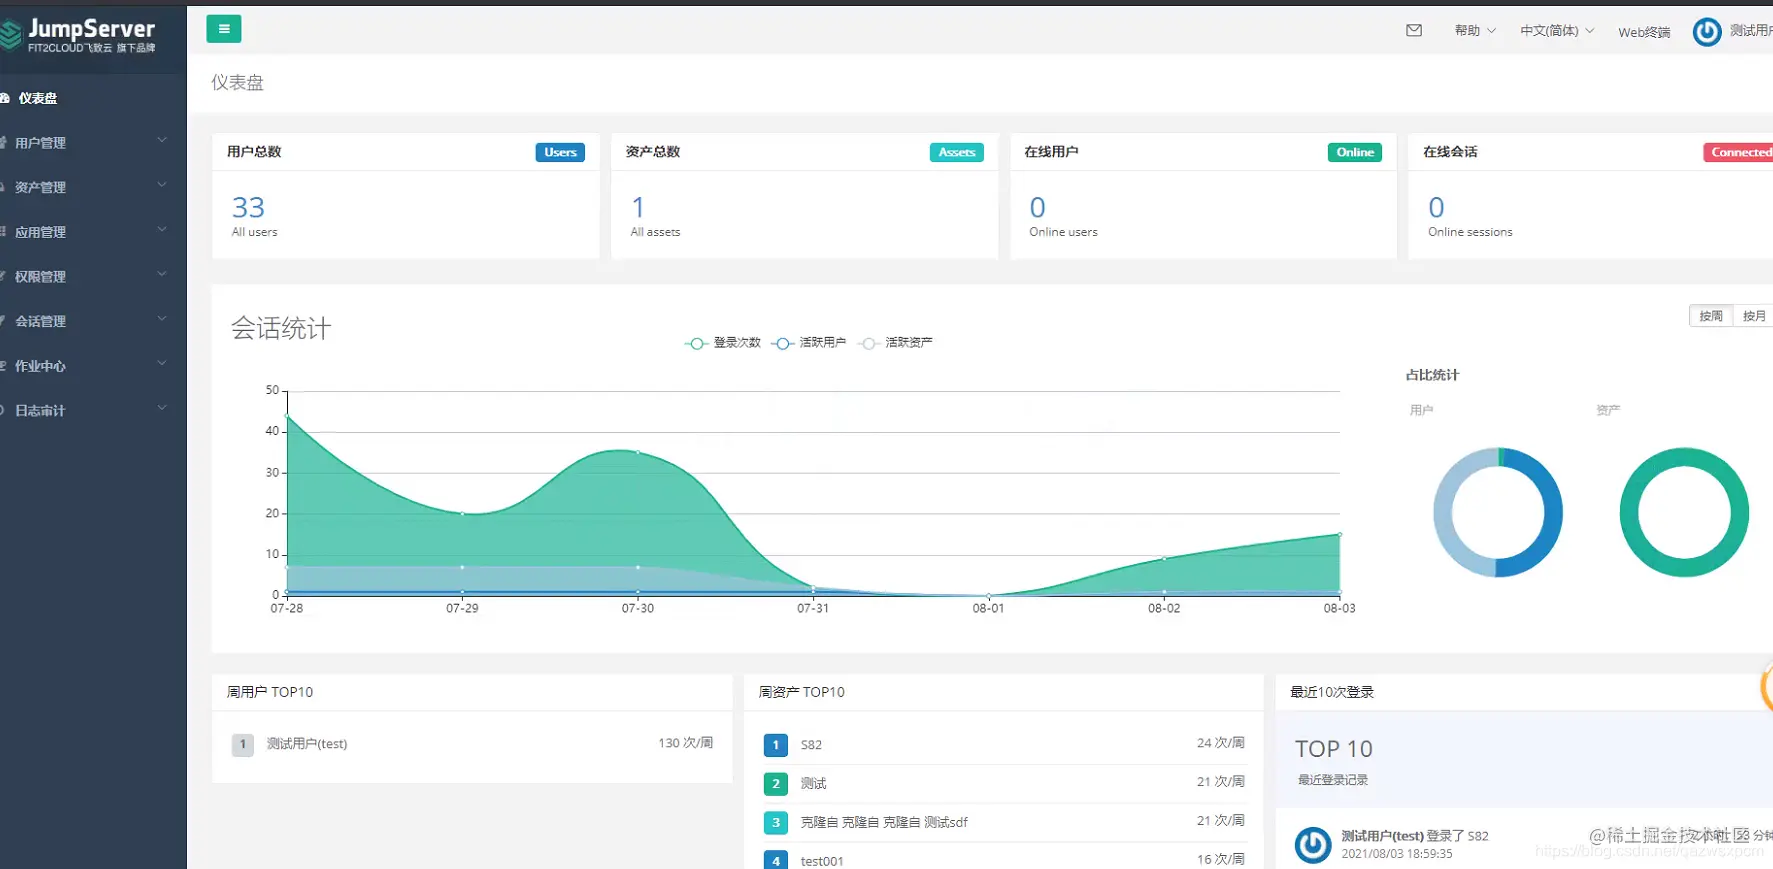The height and width of the screenshot is (869, 1773).
Task: Open the 1 All assets count
Action: click(x=638, y=207)
